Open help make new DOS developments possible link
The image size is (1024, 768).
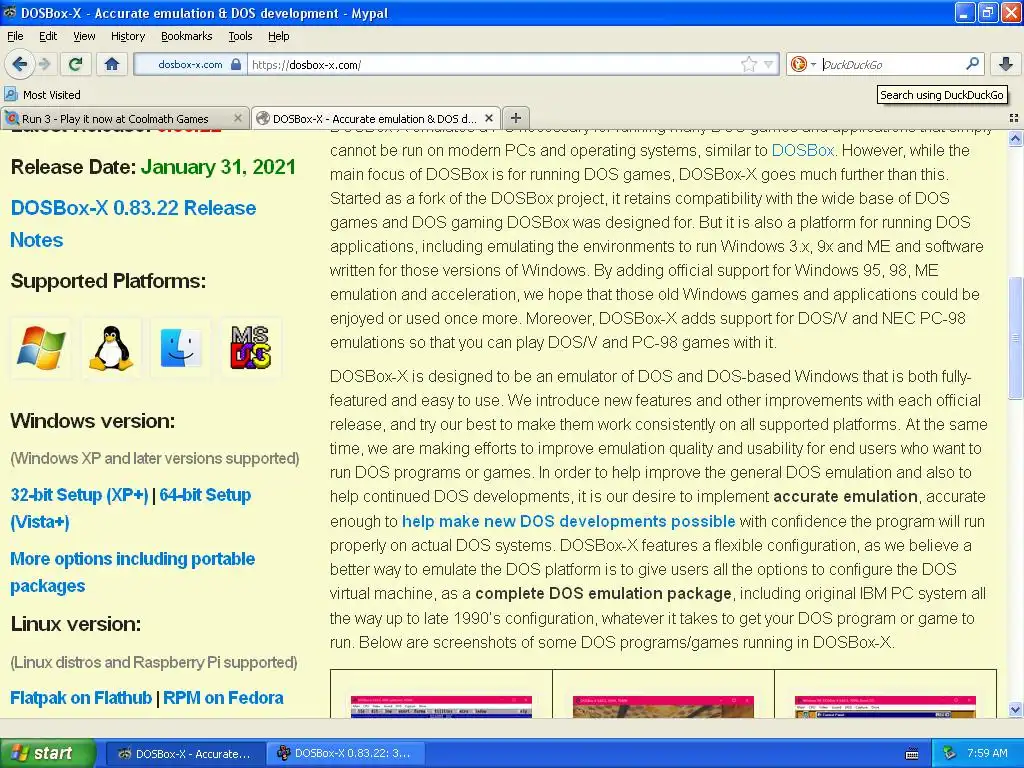tap(568, 521)
